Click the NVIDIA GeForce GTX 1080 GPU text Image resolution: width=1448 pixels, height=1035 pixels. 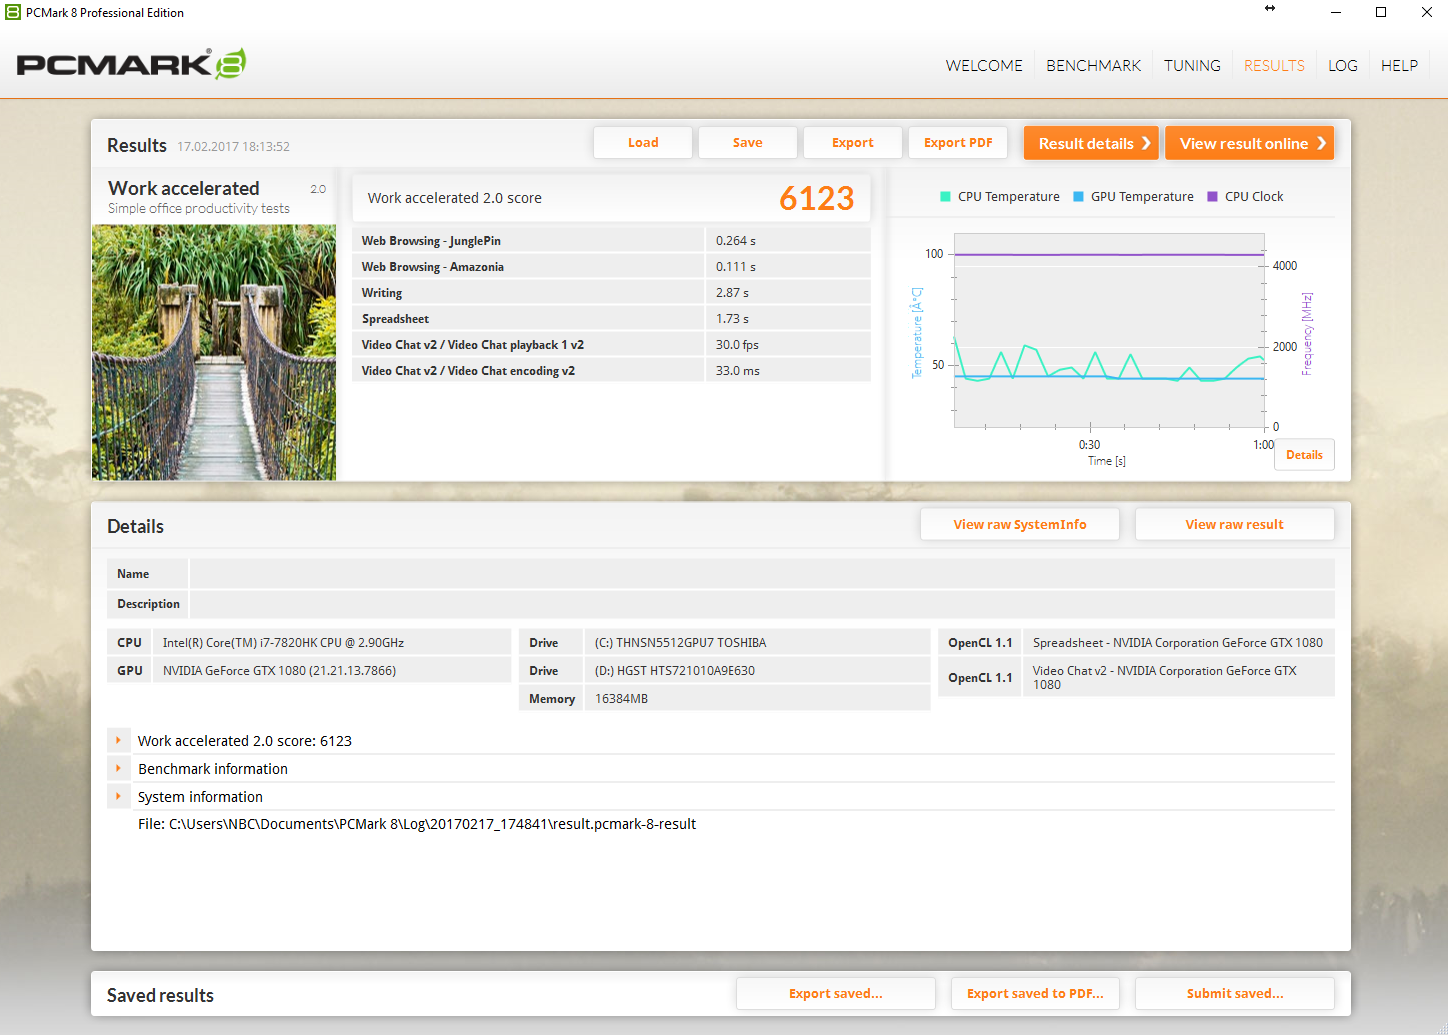click(279, 671)
